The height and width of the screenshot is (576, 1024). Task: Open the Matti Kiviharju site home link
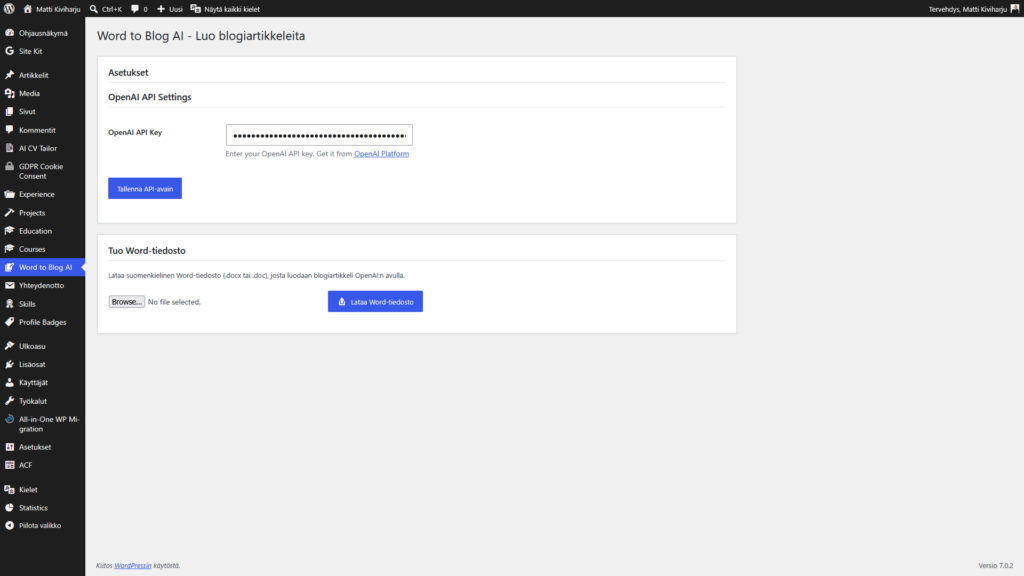click(52, 9)
